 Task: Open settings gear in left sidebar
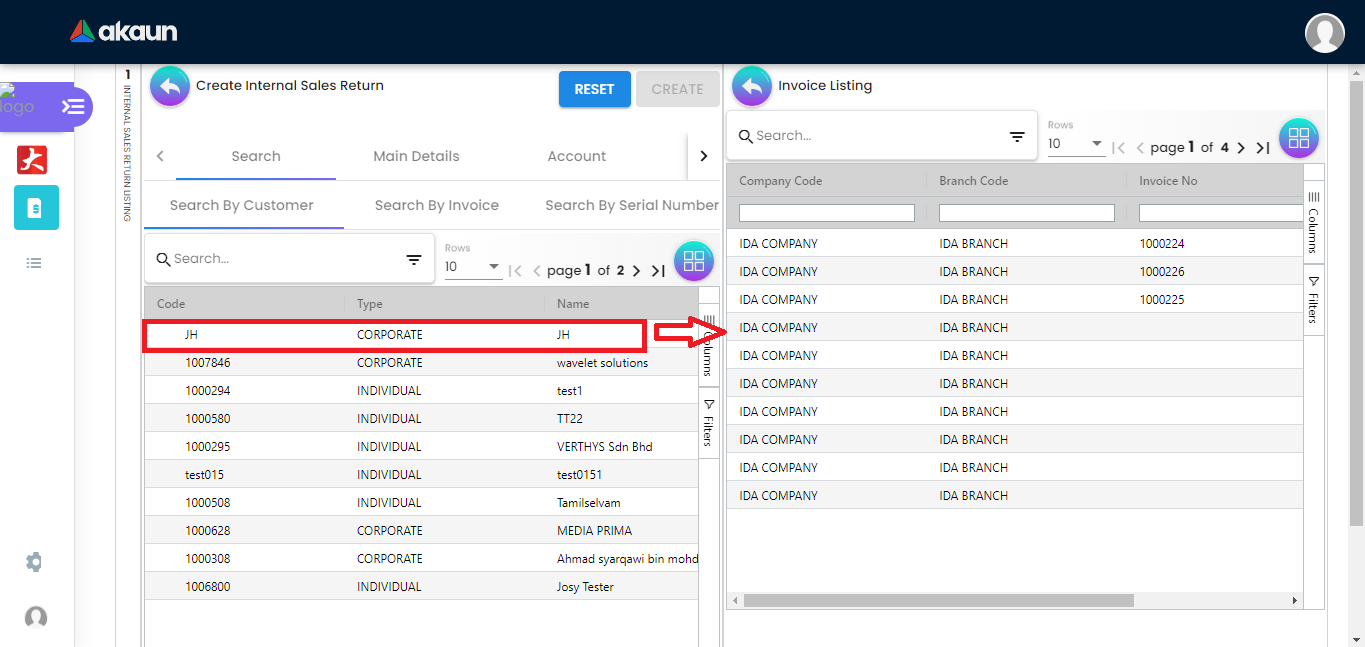point(34,562)
